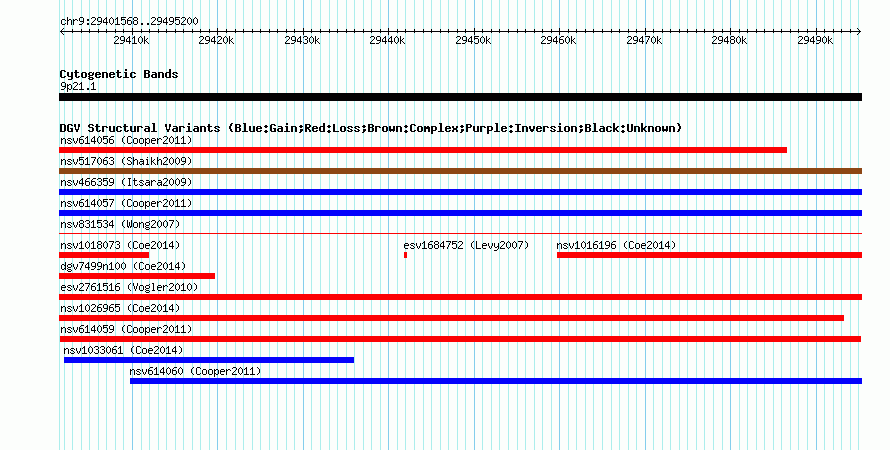Screen dimensions: 890x450
Task: Click the Cytogenetic Bands track title
Action: [119, 74]
